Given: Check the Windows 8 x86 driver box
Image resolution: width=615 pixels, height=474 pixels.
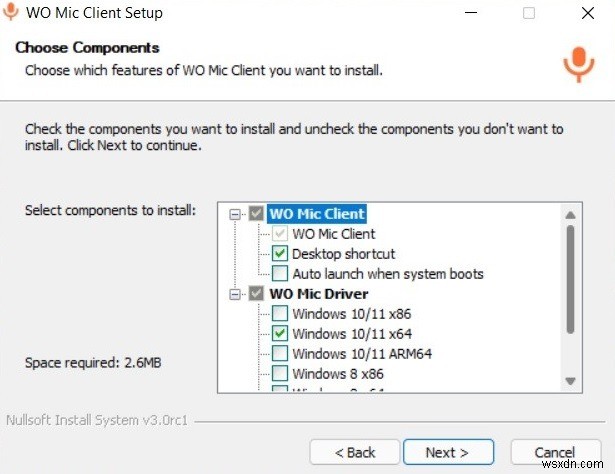Looking at the screenshot, I should [x=280, y=374].
